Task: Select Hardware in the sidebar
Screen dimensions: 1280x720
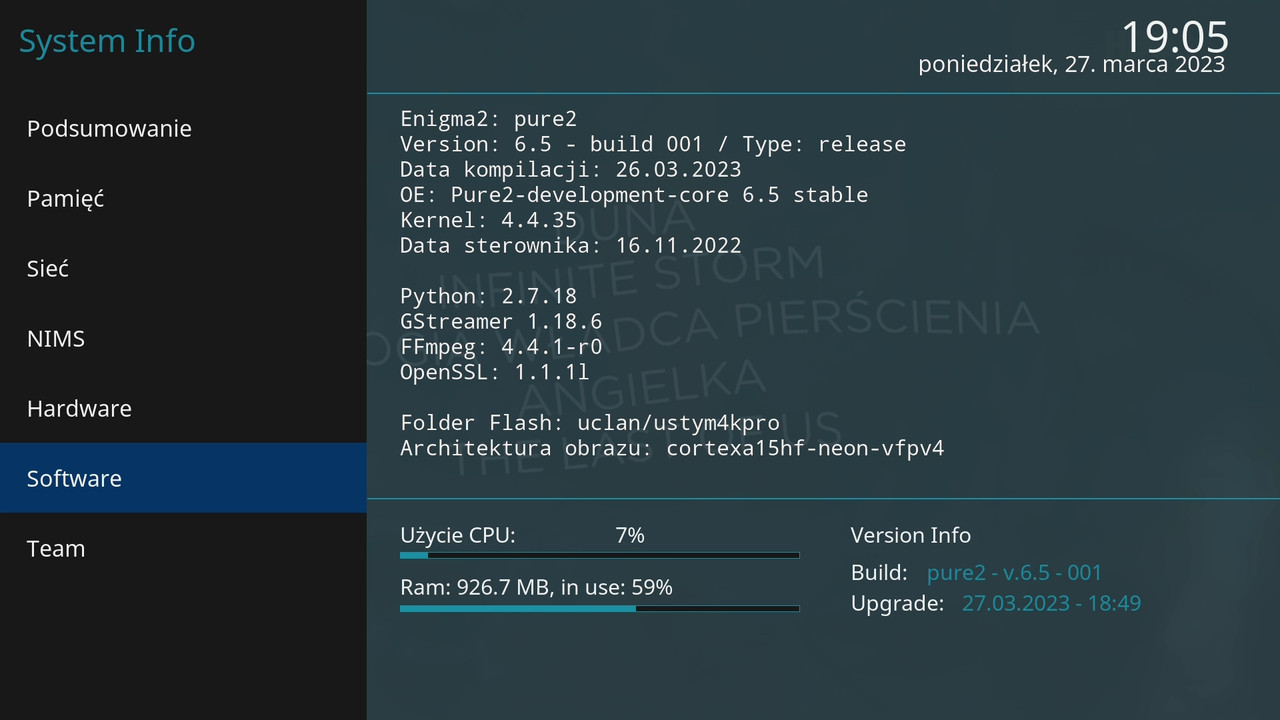Action: pos(183,408)
